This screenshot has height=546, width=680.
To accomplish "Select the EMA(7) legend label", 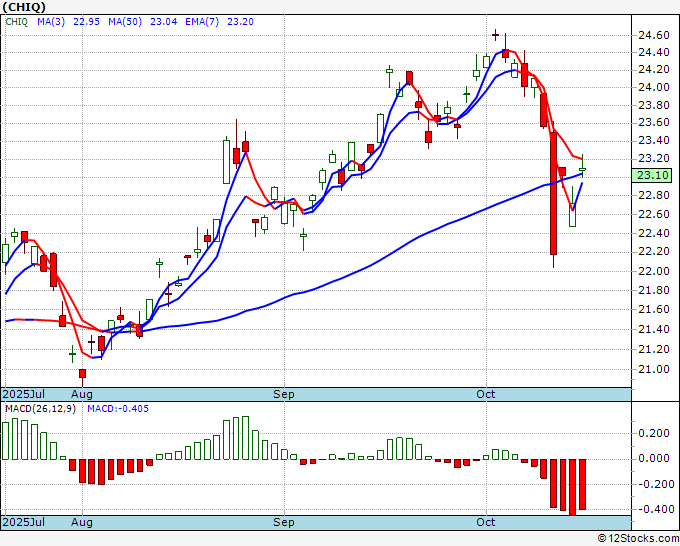I will point(202,22).
